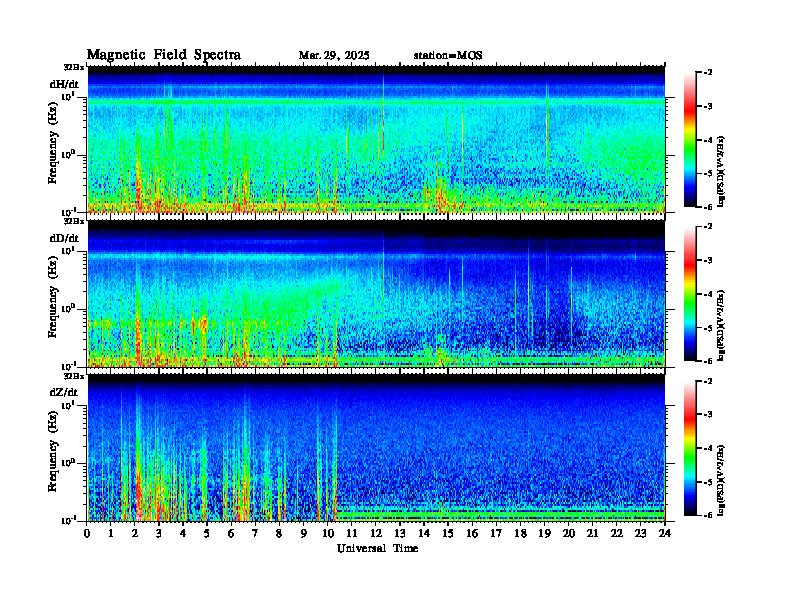The image size is (792, 612).
Task: Click hour '4' on the time axis
Action: [x=184, y=533]
